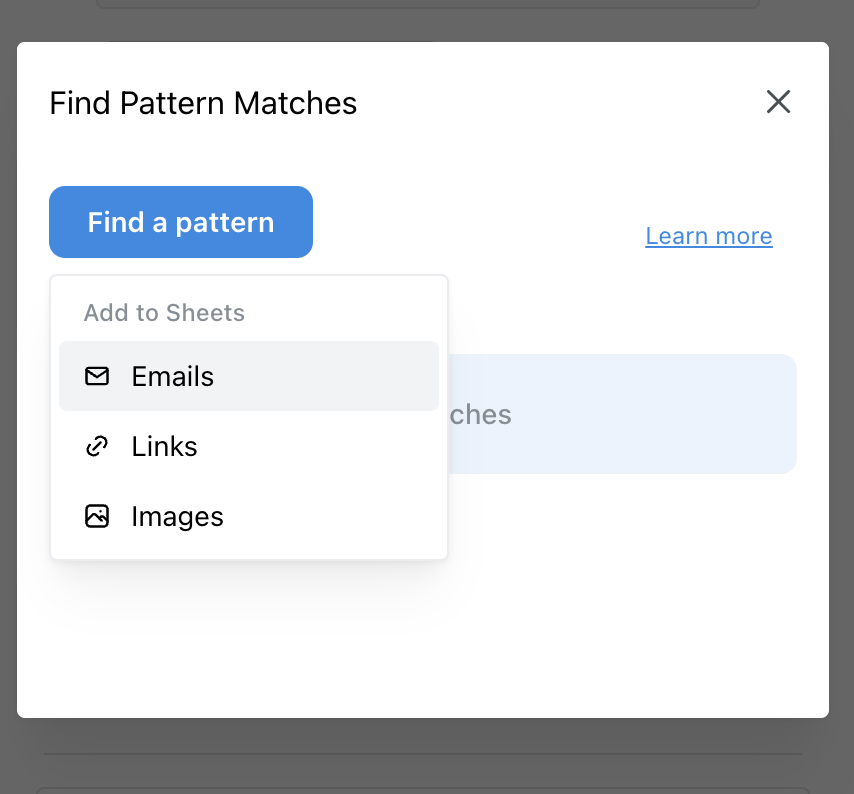Open the Learn more link
854x794 pixels.
(709, 236)
